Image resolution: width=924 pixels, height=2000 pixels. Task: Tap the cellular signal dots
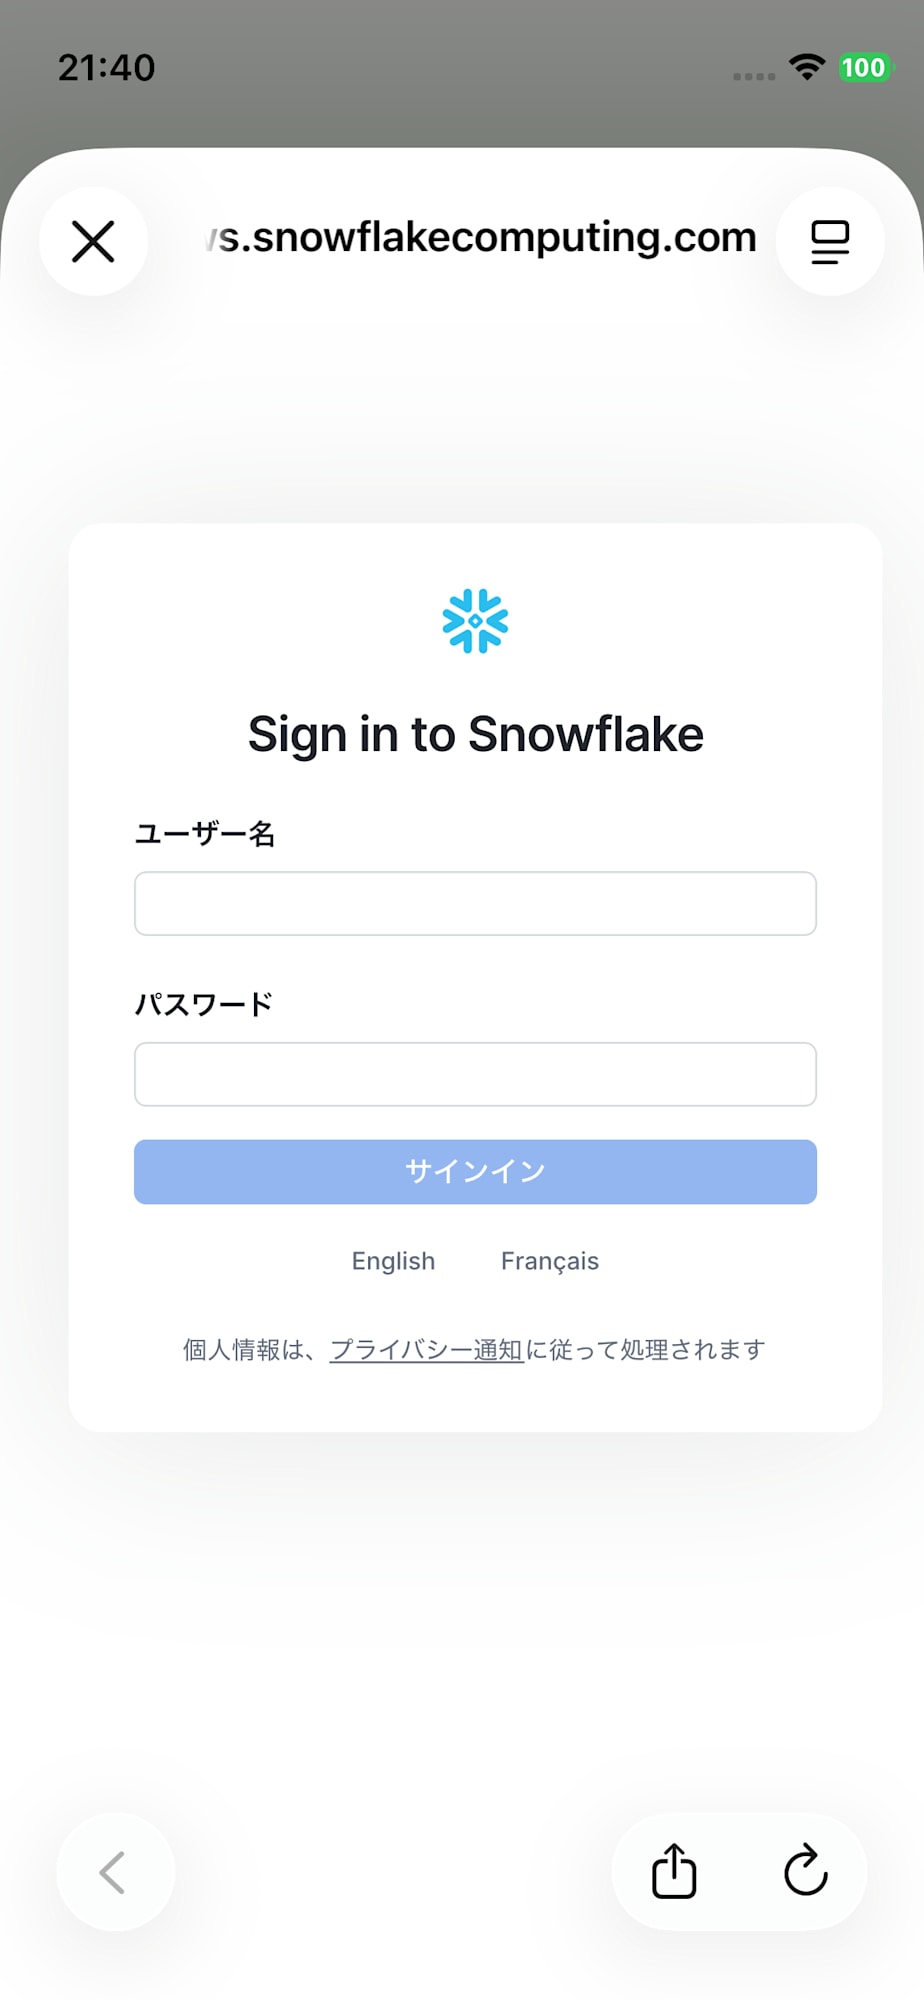[754, 76]
